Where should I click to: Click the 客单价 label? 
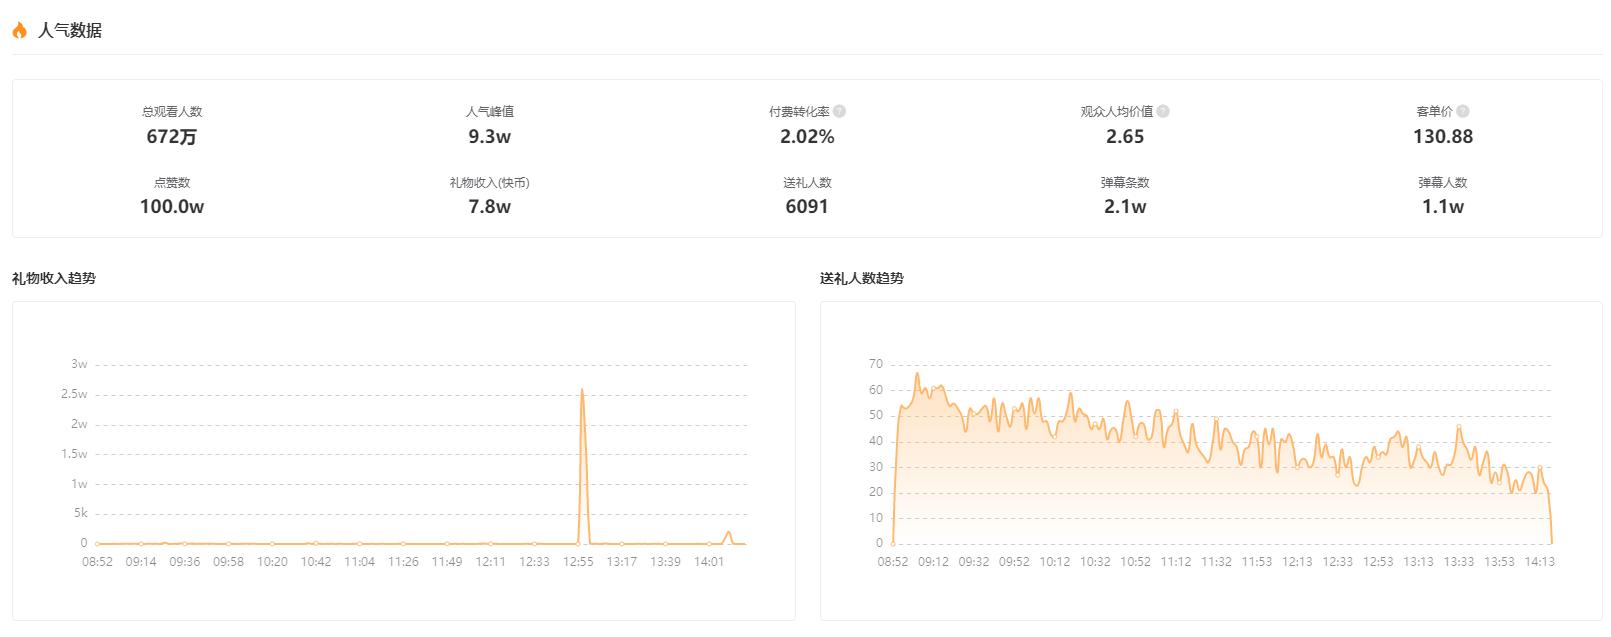pyautogui.click(x=1435, y=112)
